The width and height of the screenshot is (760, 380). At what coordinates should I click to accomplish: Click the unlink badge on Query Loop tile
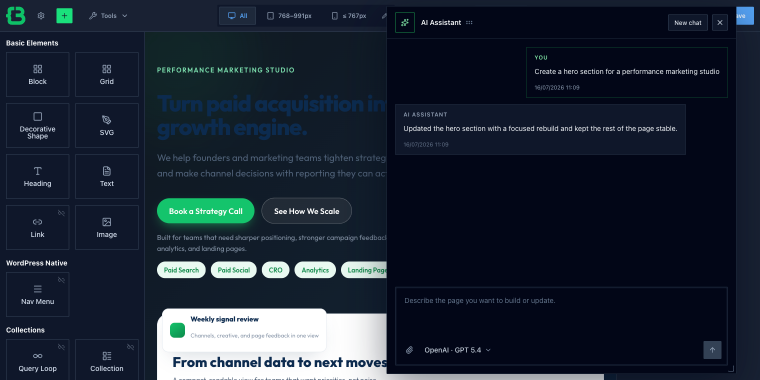[61, 347]
